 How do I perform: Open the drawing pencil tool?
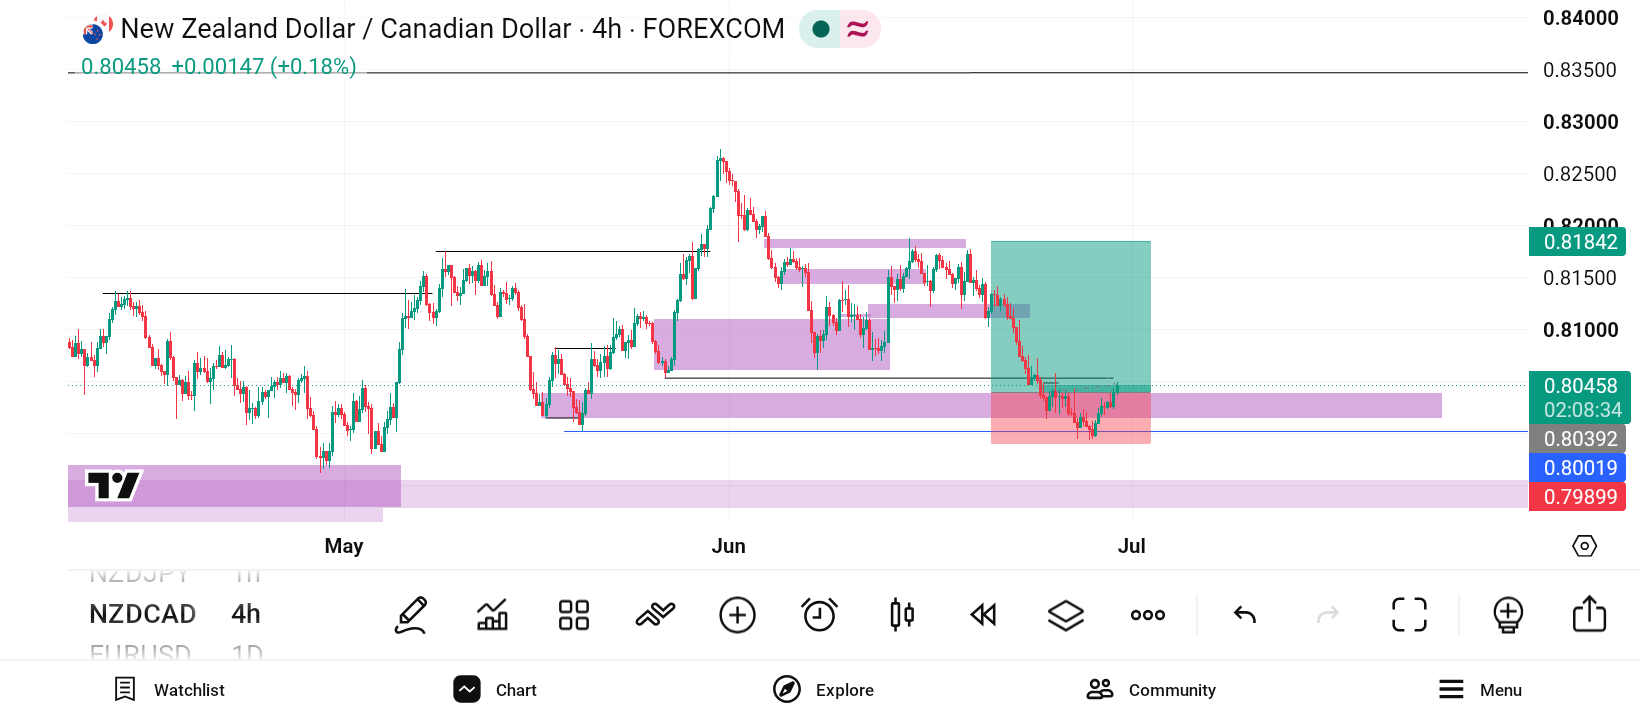coord(411,615)
